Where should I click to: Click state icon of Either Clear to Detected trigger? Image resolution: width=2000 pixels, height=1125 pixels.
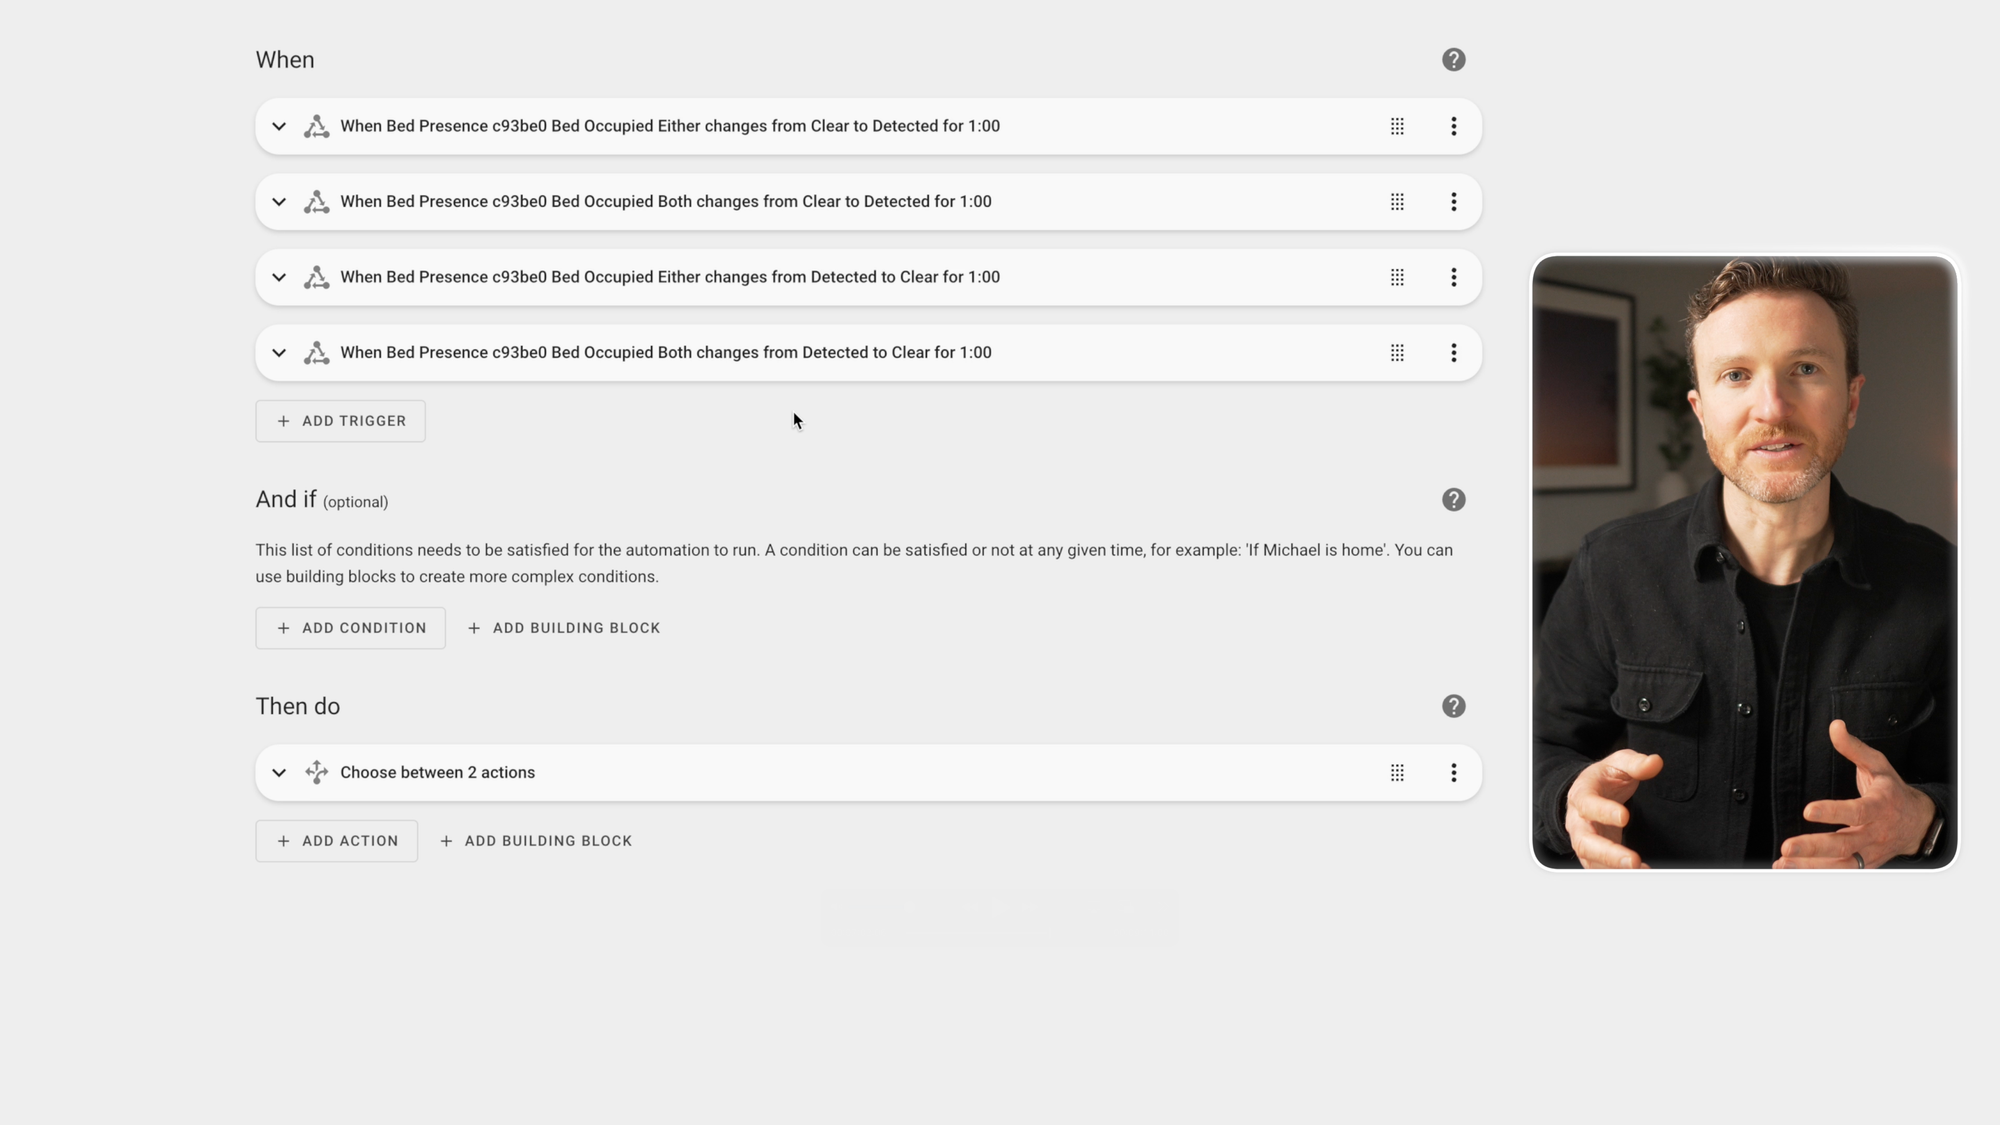(317, 126)
